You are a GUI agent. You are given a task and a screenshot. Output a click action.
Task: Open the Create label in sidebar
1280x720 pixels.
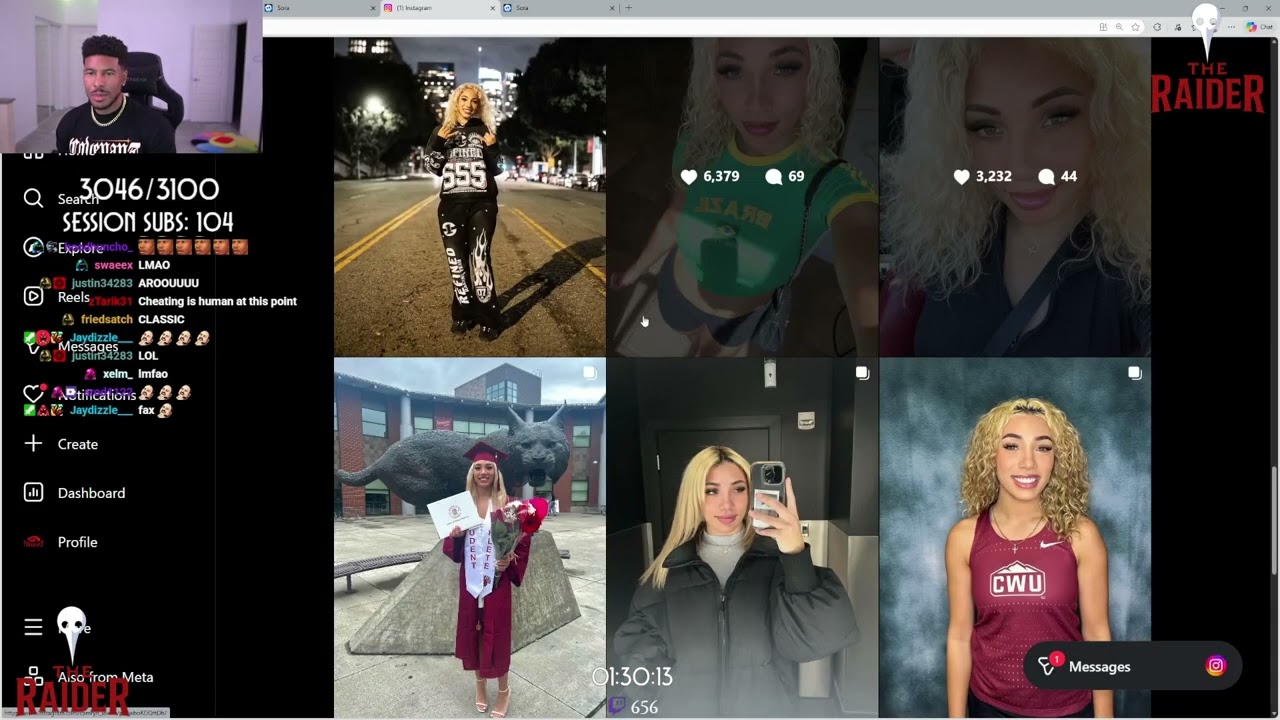coord(78,444)
